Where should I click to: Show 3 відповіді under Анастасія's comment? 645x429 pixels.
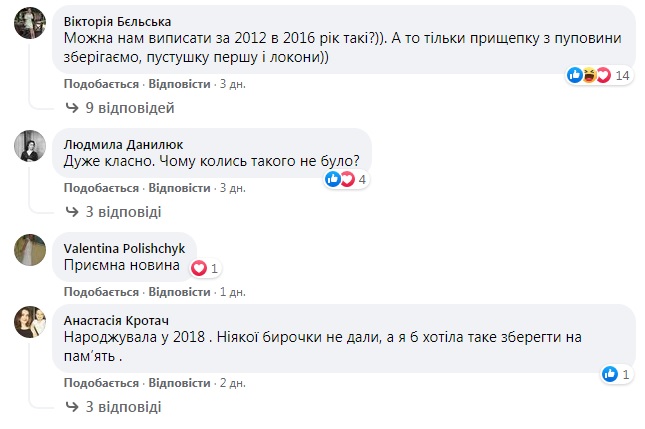pyautogui.click(x=117, y=407)
